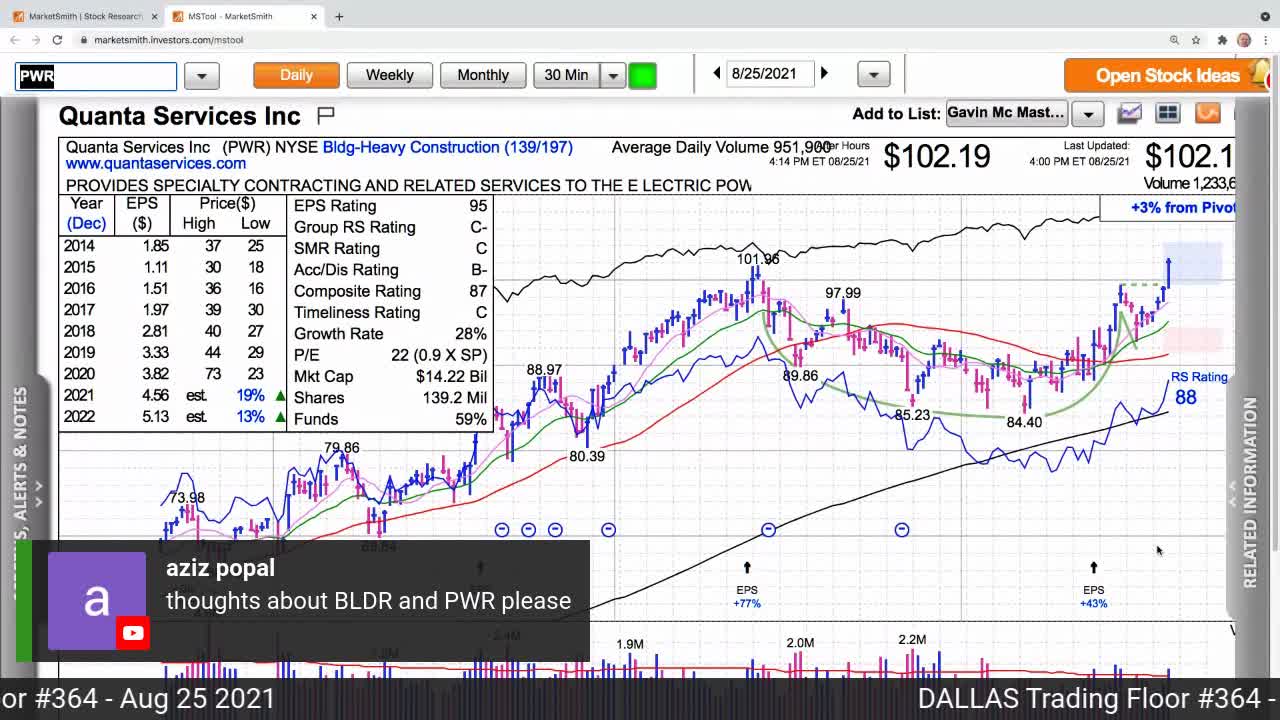Reload the page in the browser

click(57, 40)
